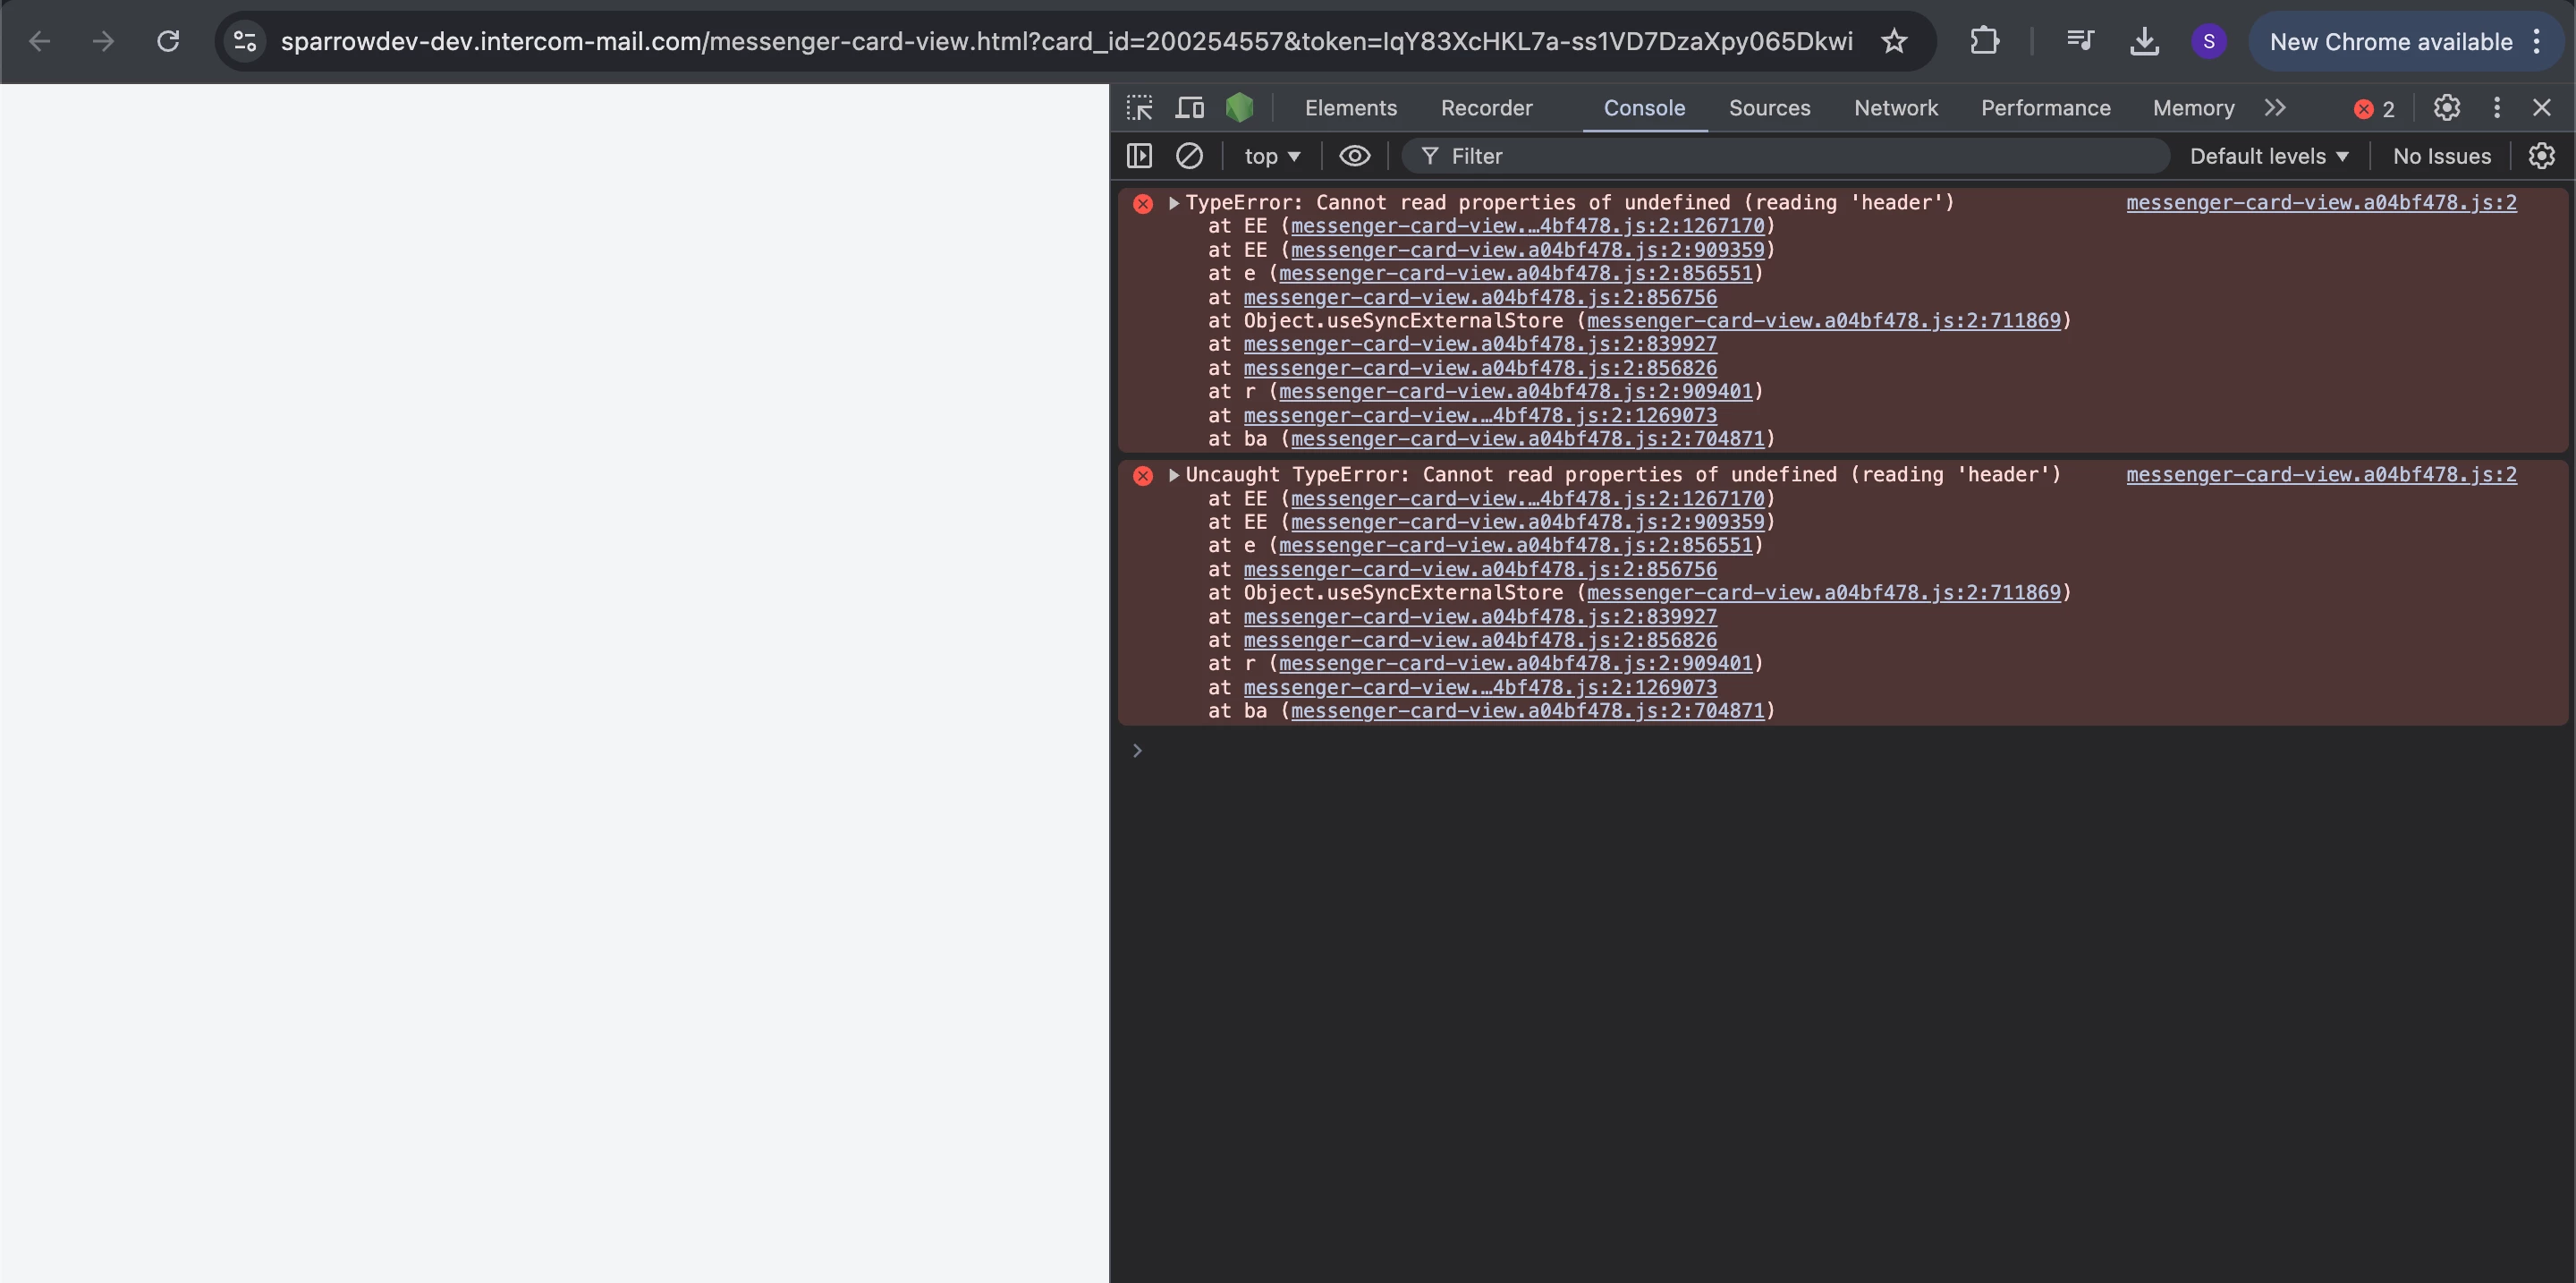The height and width of the screenshot is (1283, 2576).
Task: Toggle the live expression eye icon
Action: 1354,156
